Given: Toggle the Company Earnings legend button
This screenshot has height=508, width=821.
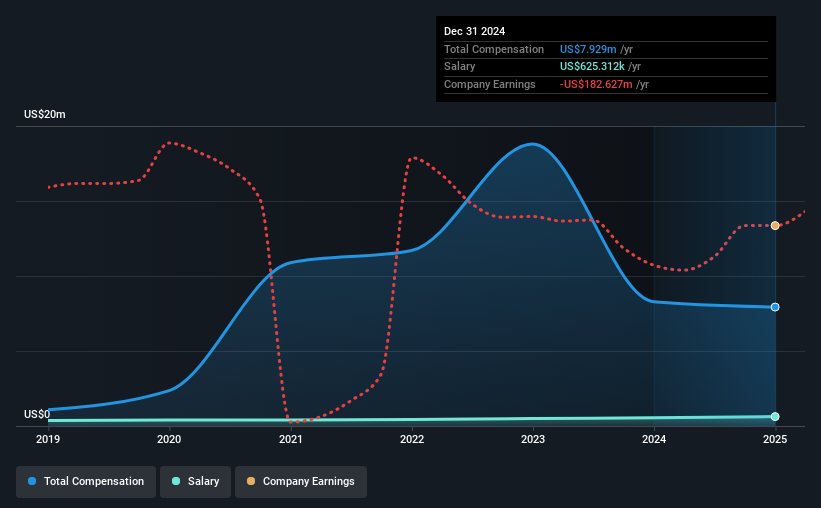Looking at the screenshot, I should coord(301,481).
